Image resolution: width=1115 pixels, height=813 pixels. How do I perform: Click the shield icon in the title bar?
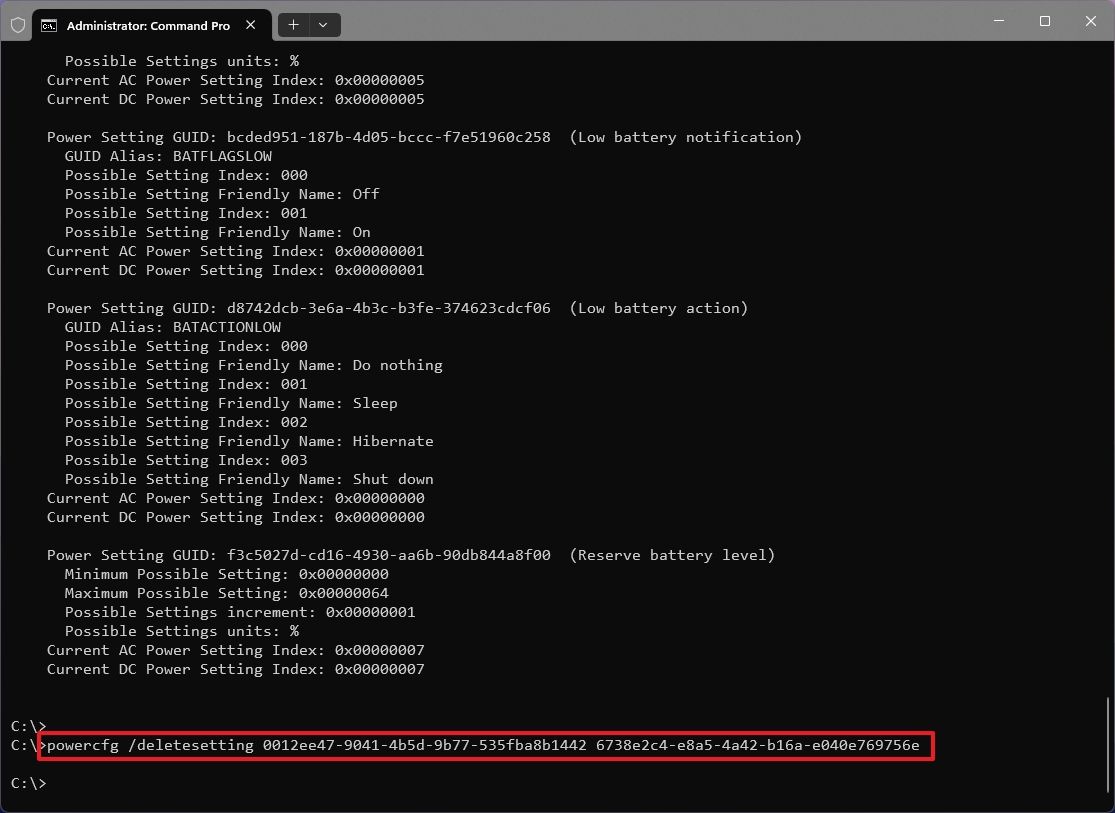point(18,24)
